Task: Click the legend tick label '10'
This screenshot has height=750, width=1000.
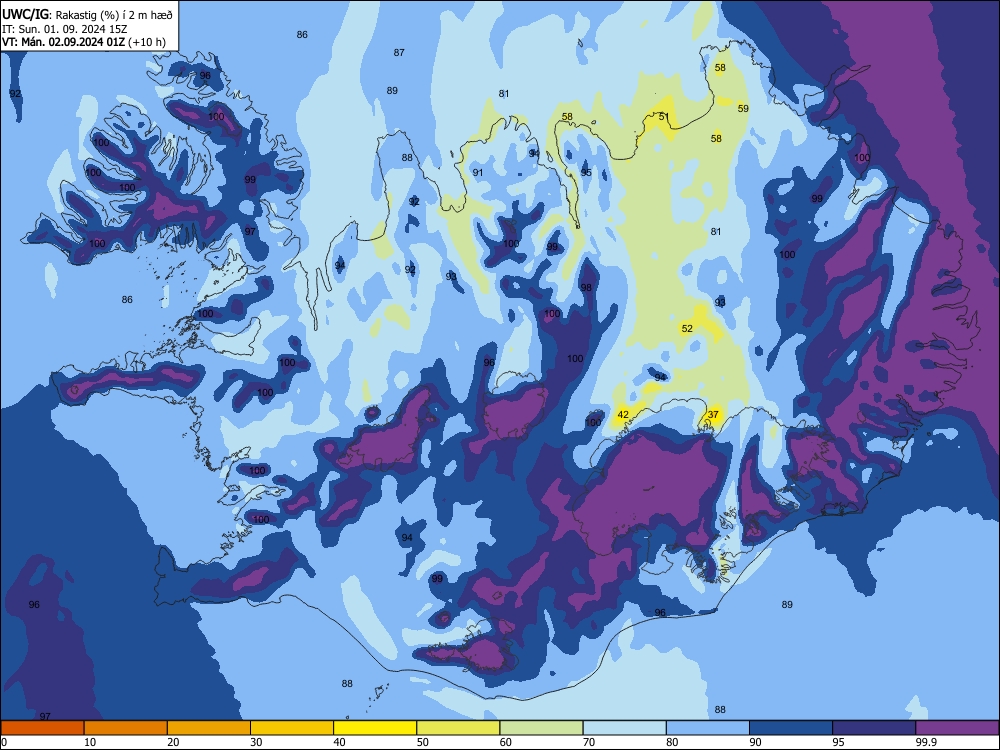Action: point(90,742)
